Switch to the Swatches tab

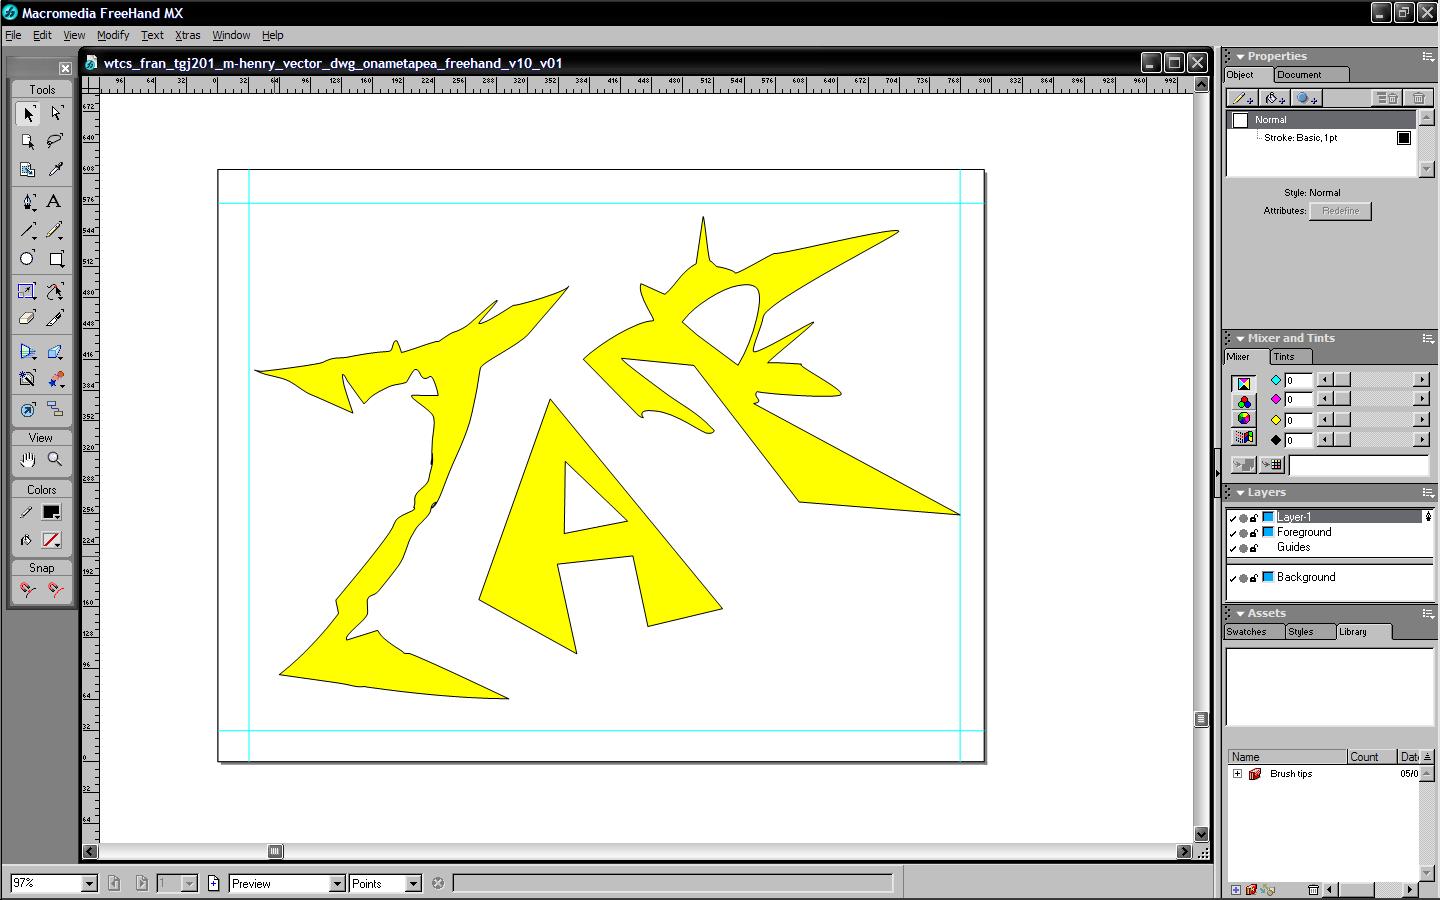(1247, 632)
